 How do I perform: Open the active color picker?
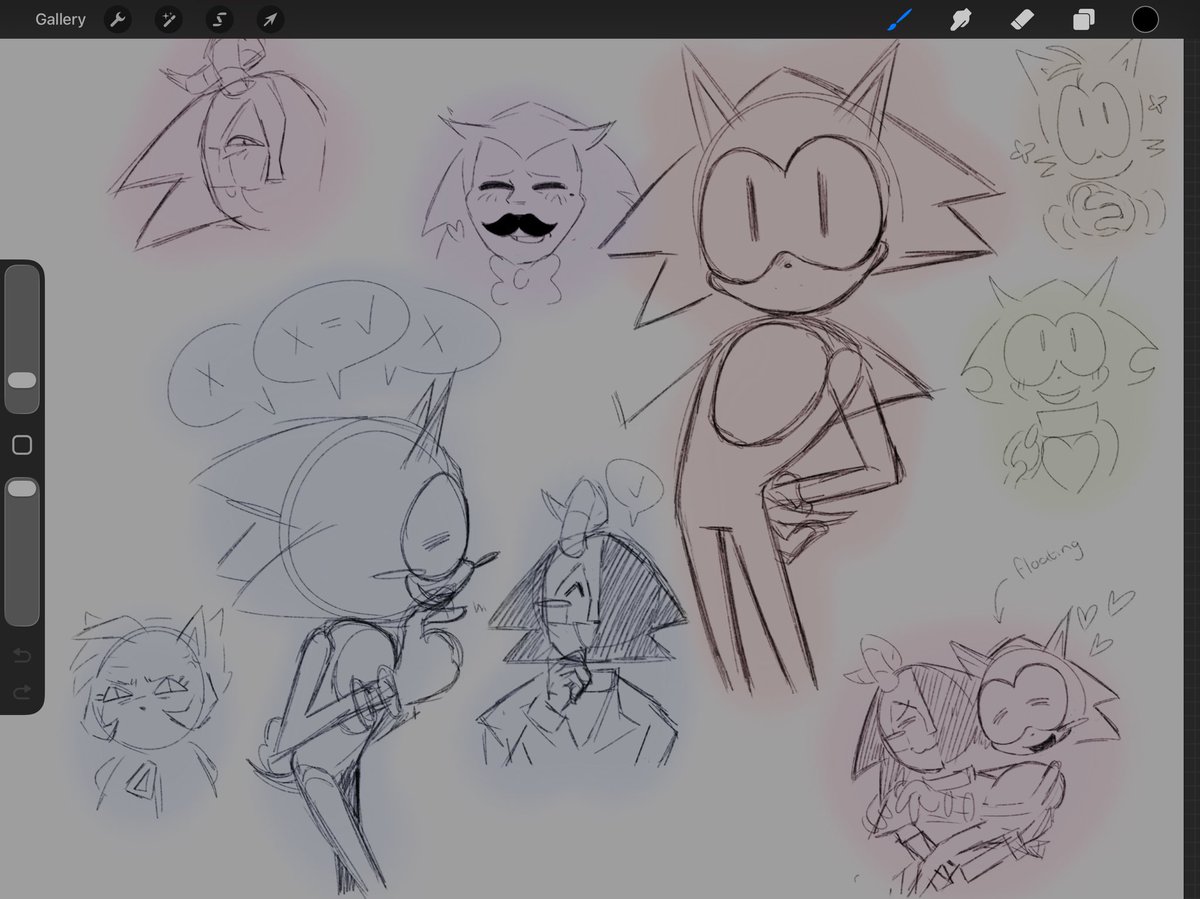(1145, 19)
